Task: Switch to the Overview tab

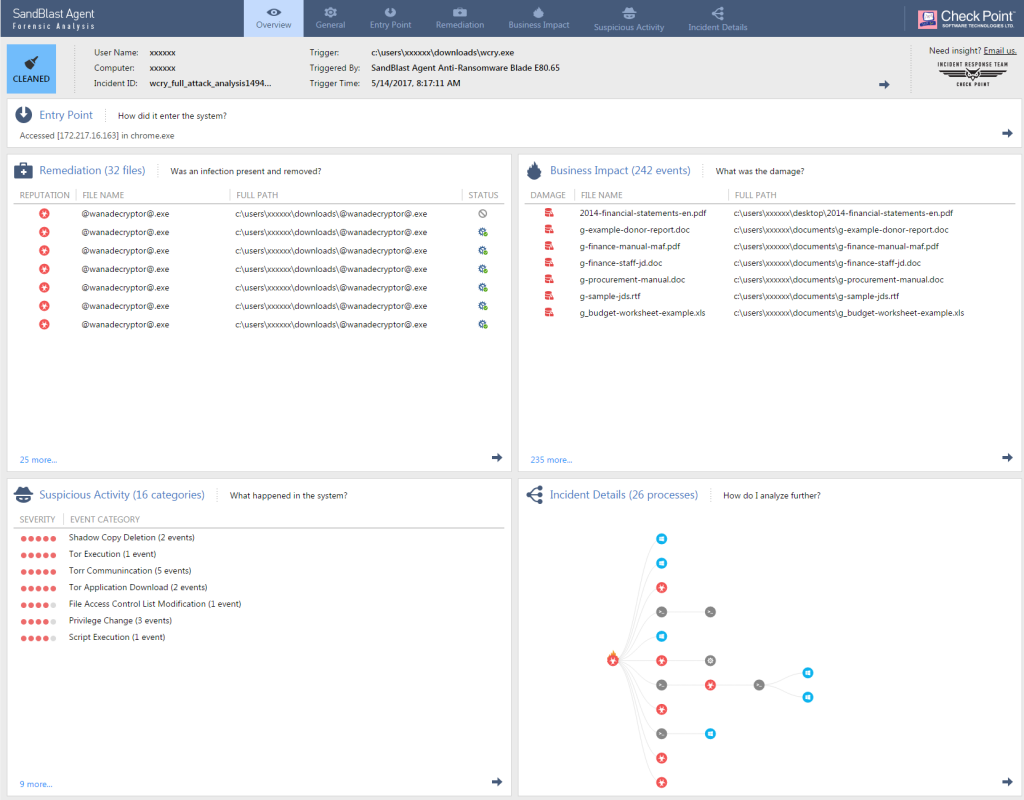Action: (x=274, y=18)
